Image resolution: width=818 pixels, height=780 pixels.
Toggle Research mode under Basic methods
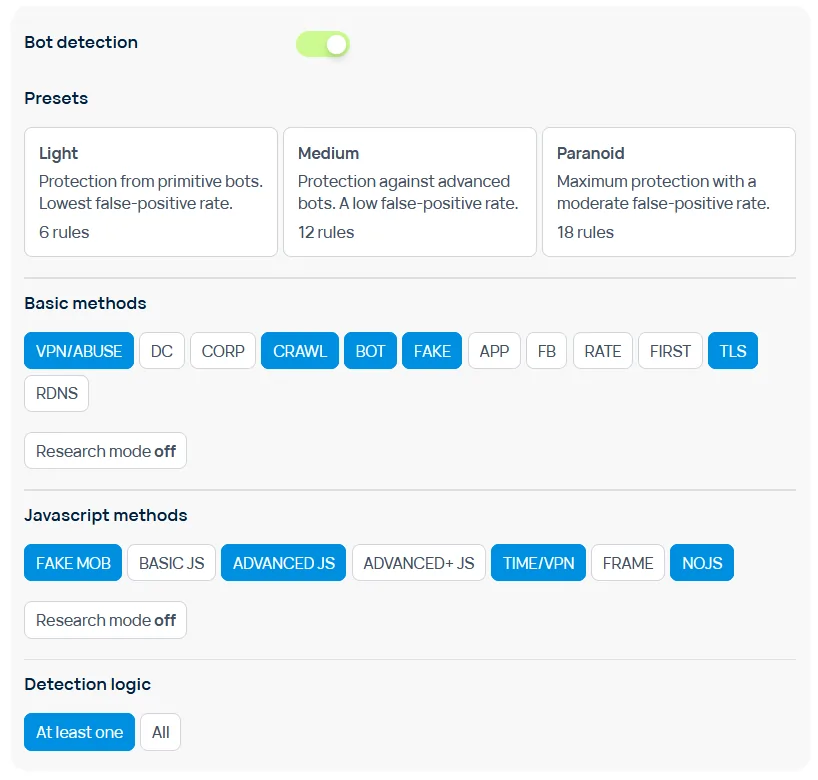pos(105,451)
